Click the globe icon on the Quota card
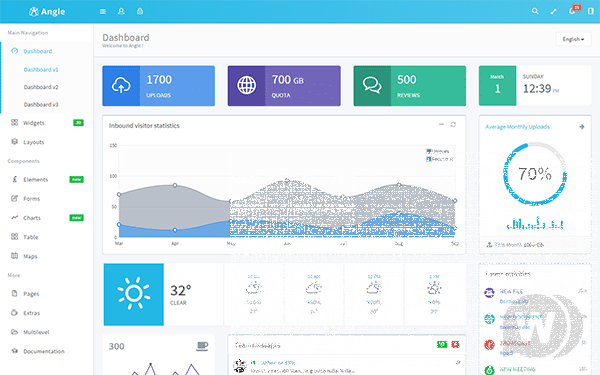 tap(246, 85)
